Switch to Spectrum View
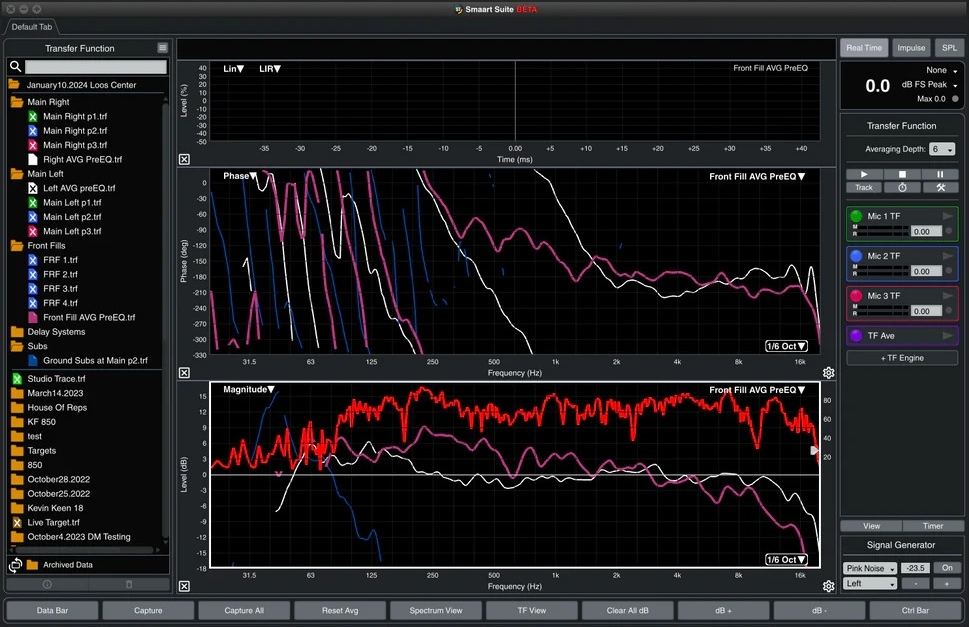 click(436, 610)
